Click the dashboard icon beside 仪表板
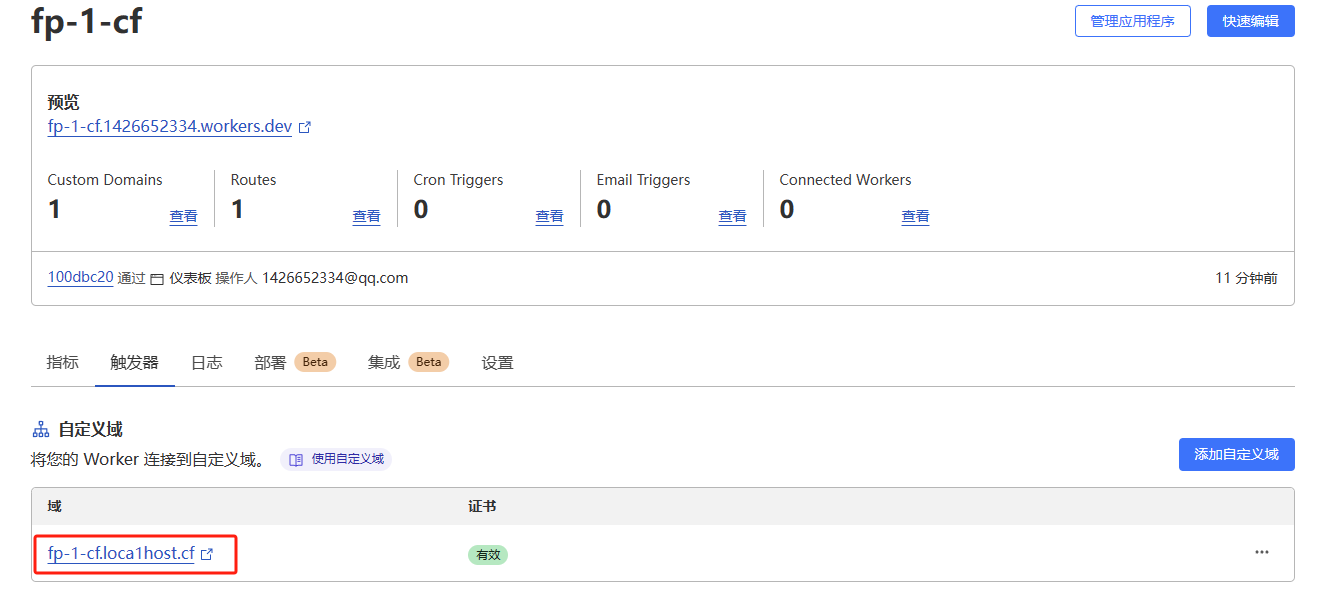The image size is (1321, 599). click(157, 279)
